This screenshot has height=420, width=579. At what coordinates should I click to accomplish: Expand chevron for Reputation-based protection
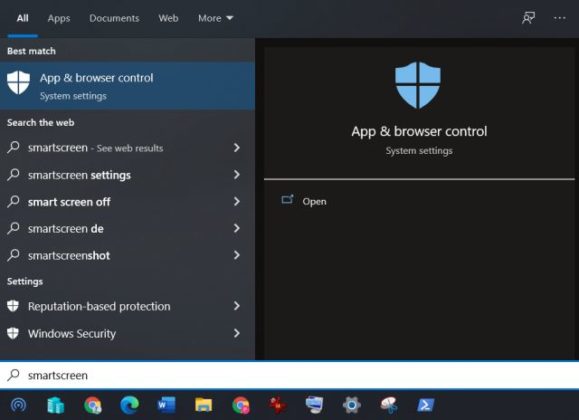click(x=237, y=306)
